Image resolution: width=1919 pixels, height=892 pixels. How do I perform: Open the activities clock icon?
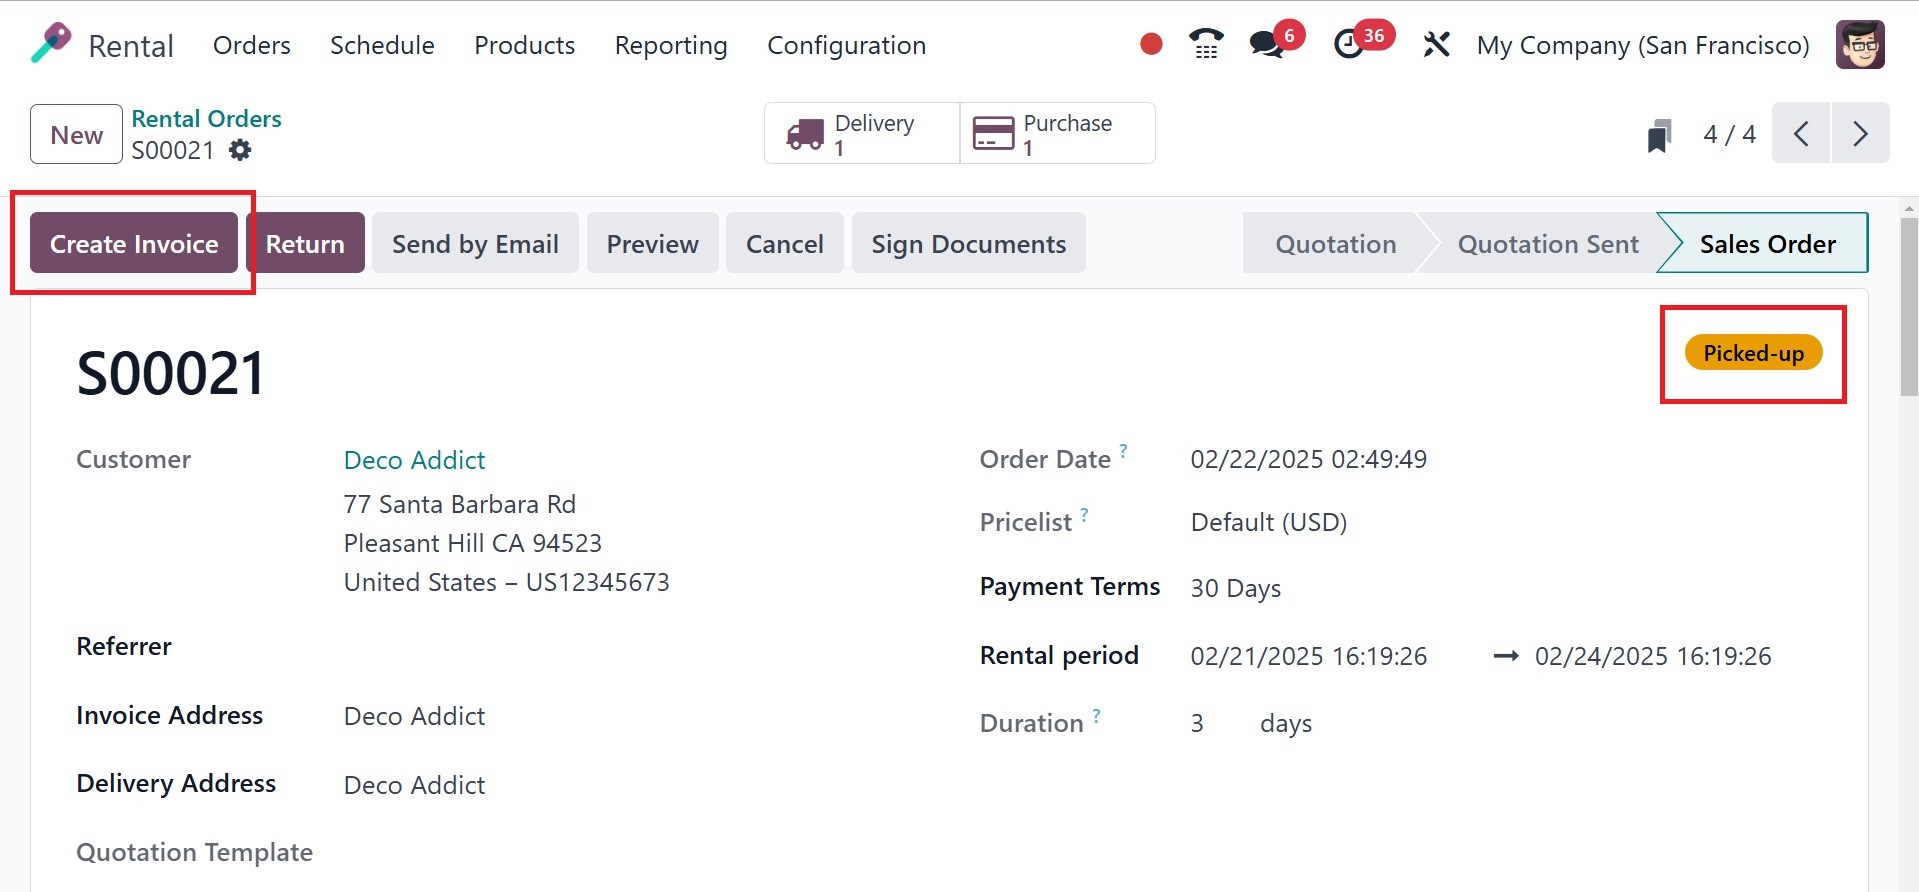point(1350,44)
